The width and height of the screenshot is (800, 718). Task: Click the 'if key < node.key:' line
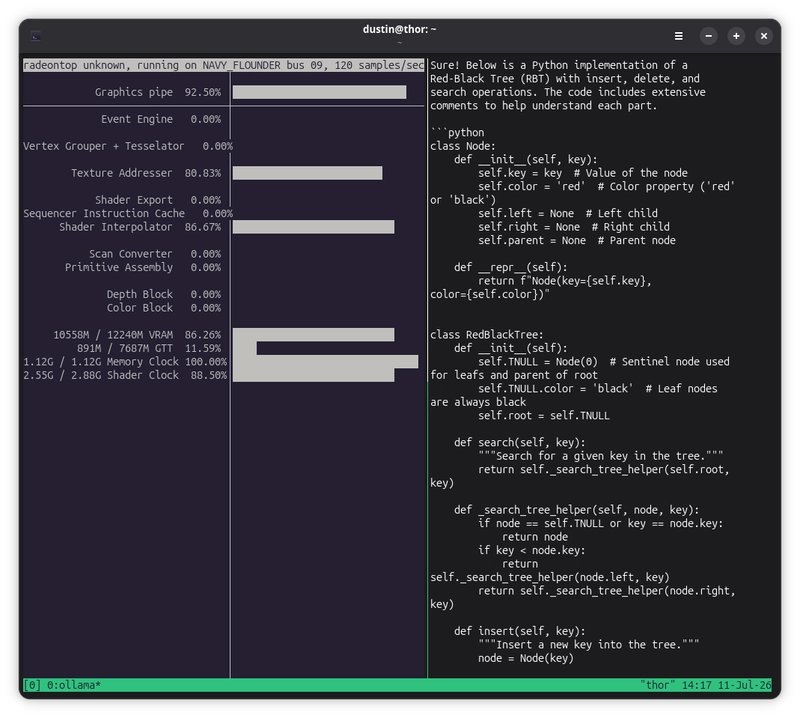coord(532,550)
